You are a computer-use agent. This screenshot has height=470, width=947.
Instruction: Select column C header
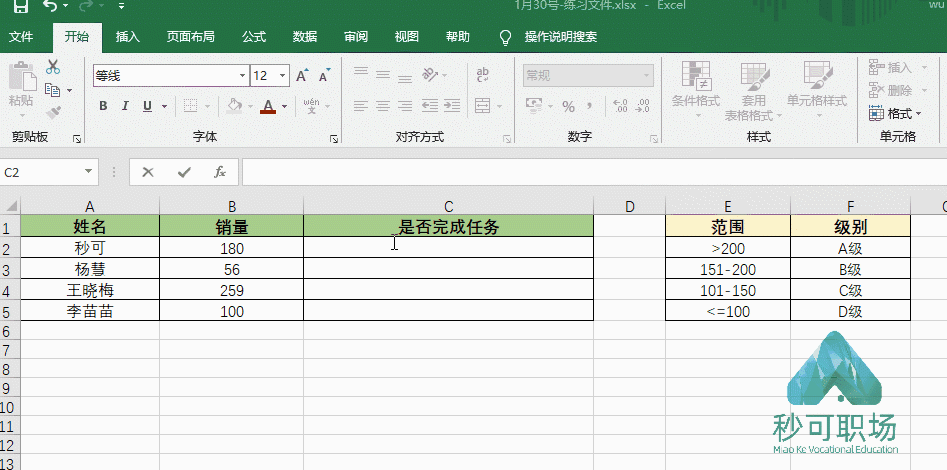(448, 207)
